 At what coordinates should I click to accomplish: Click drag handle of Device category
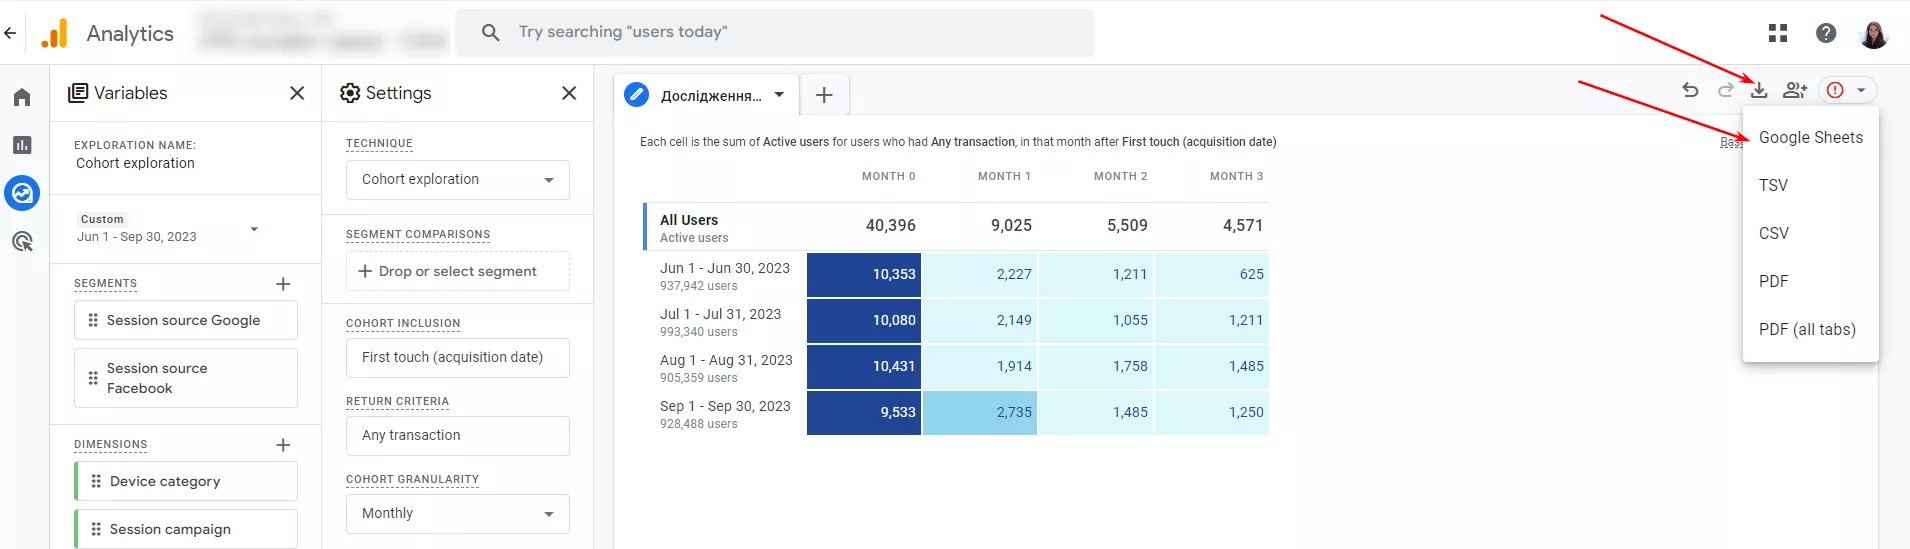[x=96, y=481]
